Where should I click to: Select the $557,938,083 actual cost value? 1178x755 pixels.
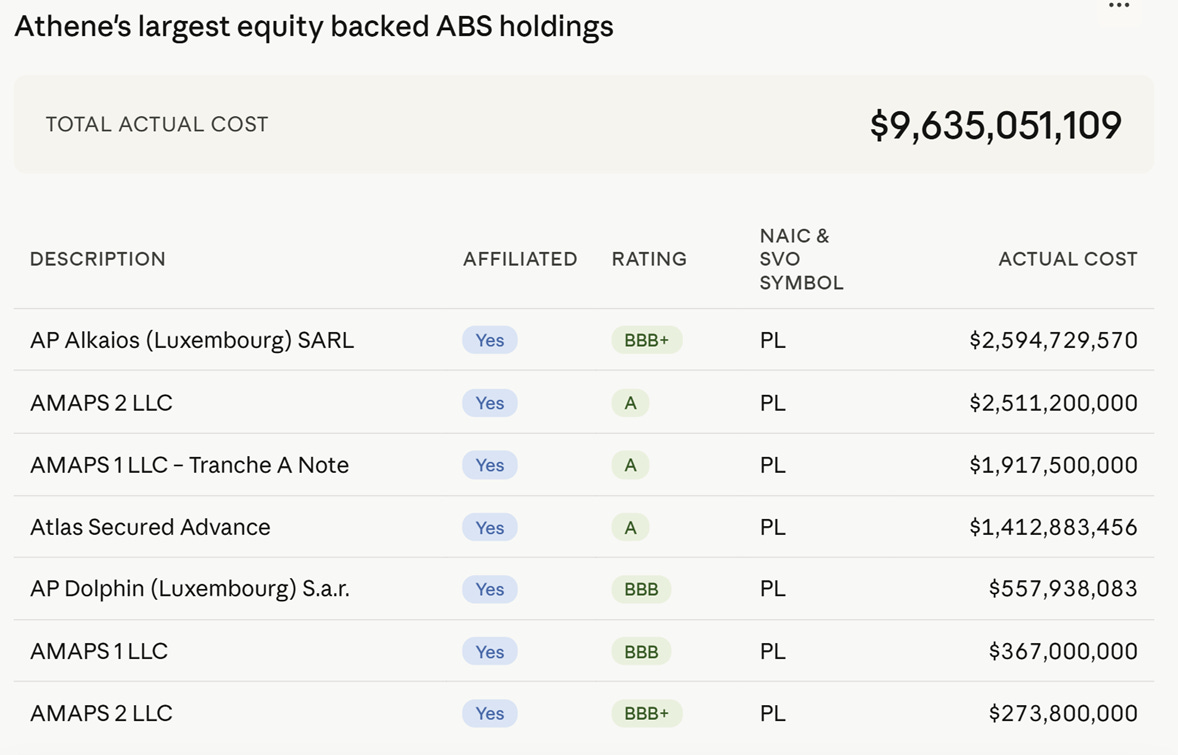(1063, 588)
